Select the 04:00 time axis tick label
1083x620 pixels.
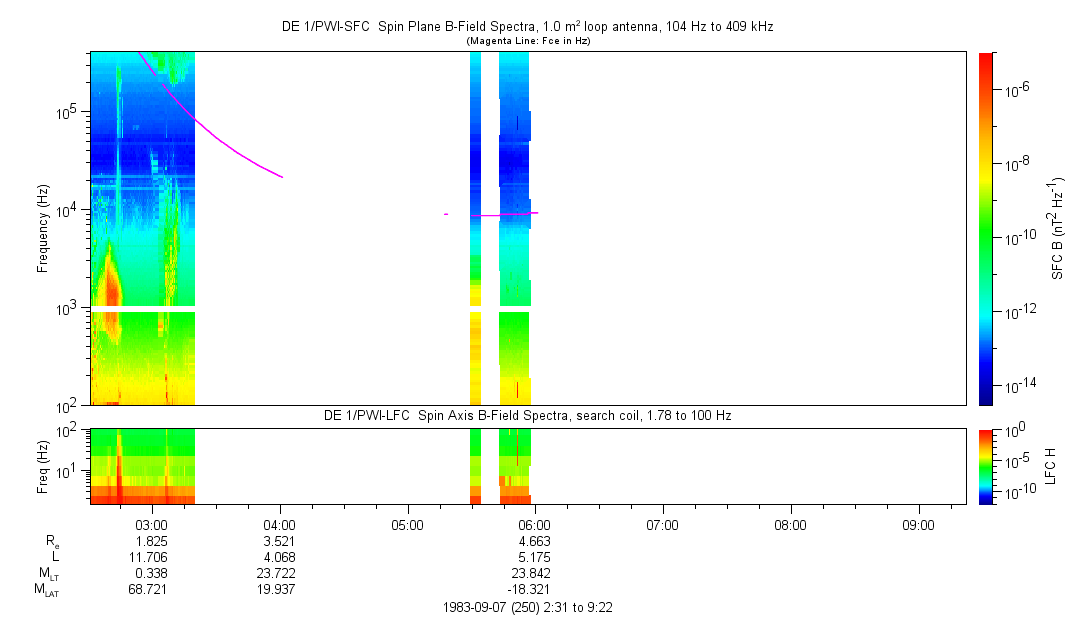click(x=280, y=524)
